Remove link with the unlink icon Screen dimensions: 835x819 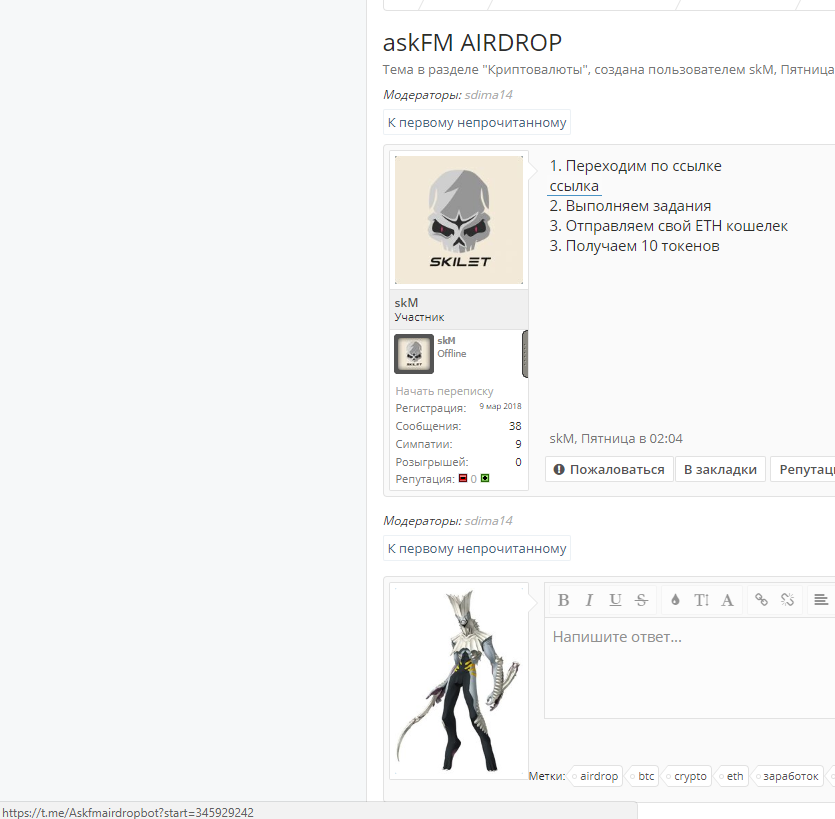[788, 600]
